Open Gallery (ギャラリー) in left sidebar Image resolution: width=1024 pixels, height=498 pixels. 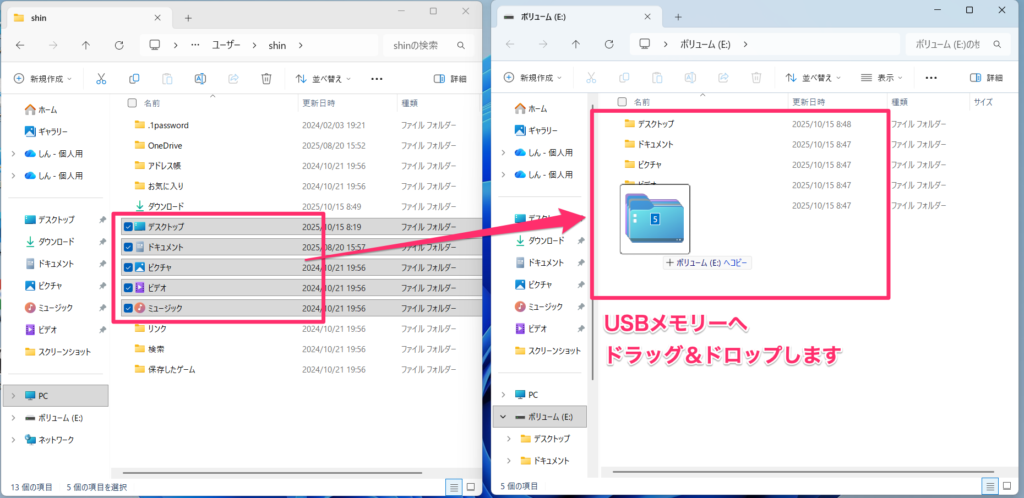click(x=52, y=131)
